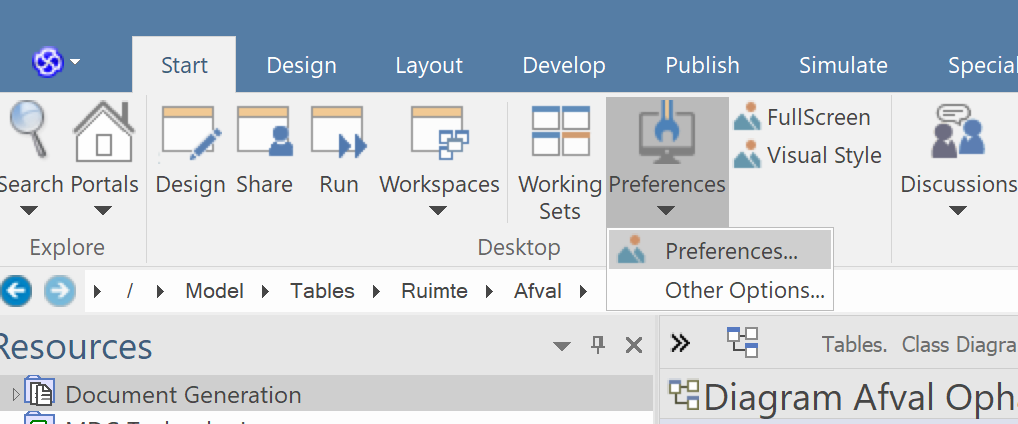Open Visual Style settings
1018x424 pixels.
coord(747,156)
